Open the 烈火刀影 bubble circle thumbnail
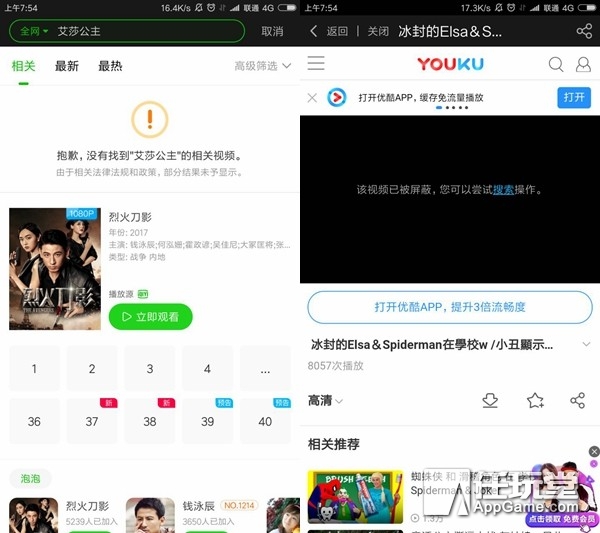This screenshot has width=600, height=533. tap(34, 515)
